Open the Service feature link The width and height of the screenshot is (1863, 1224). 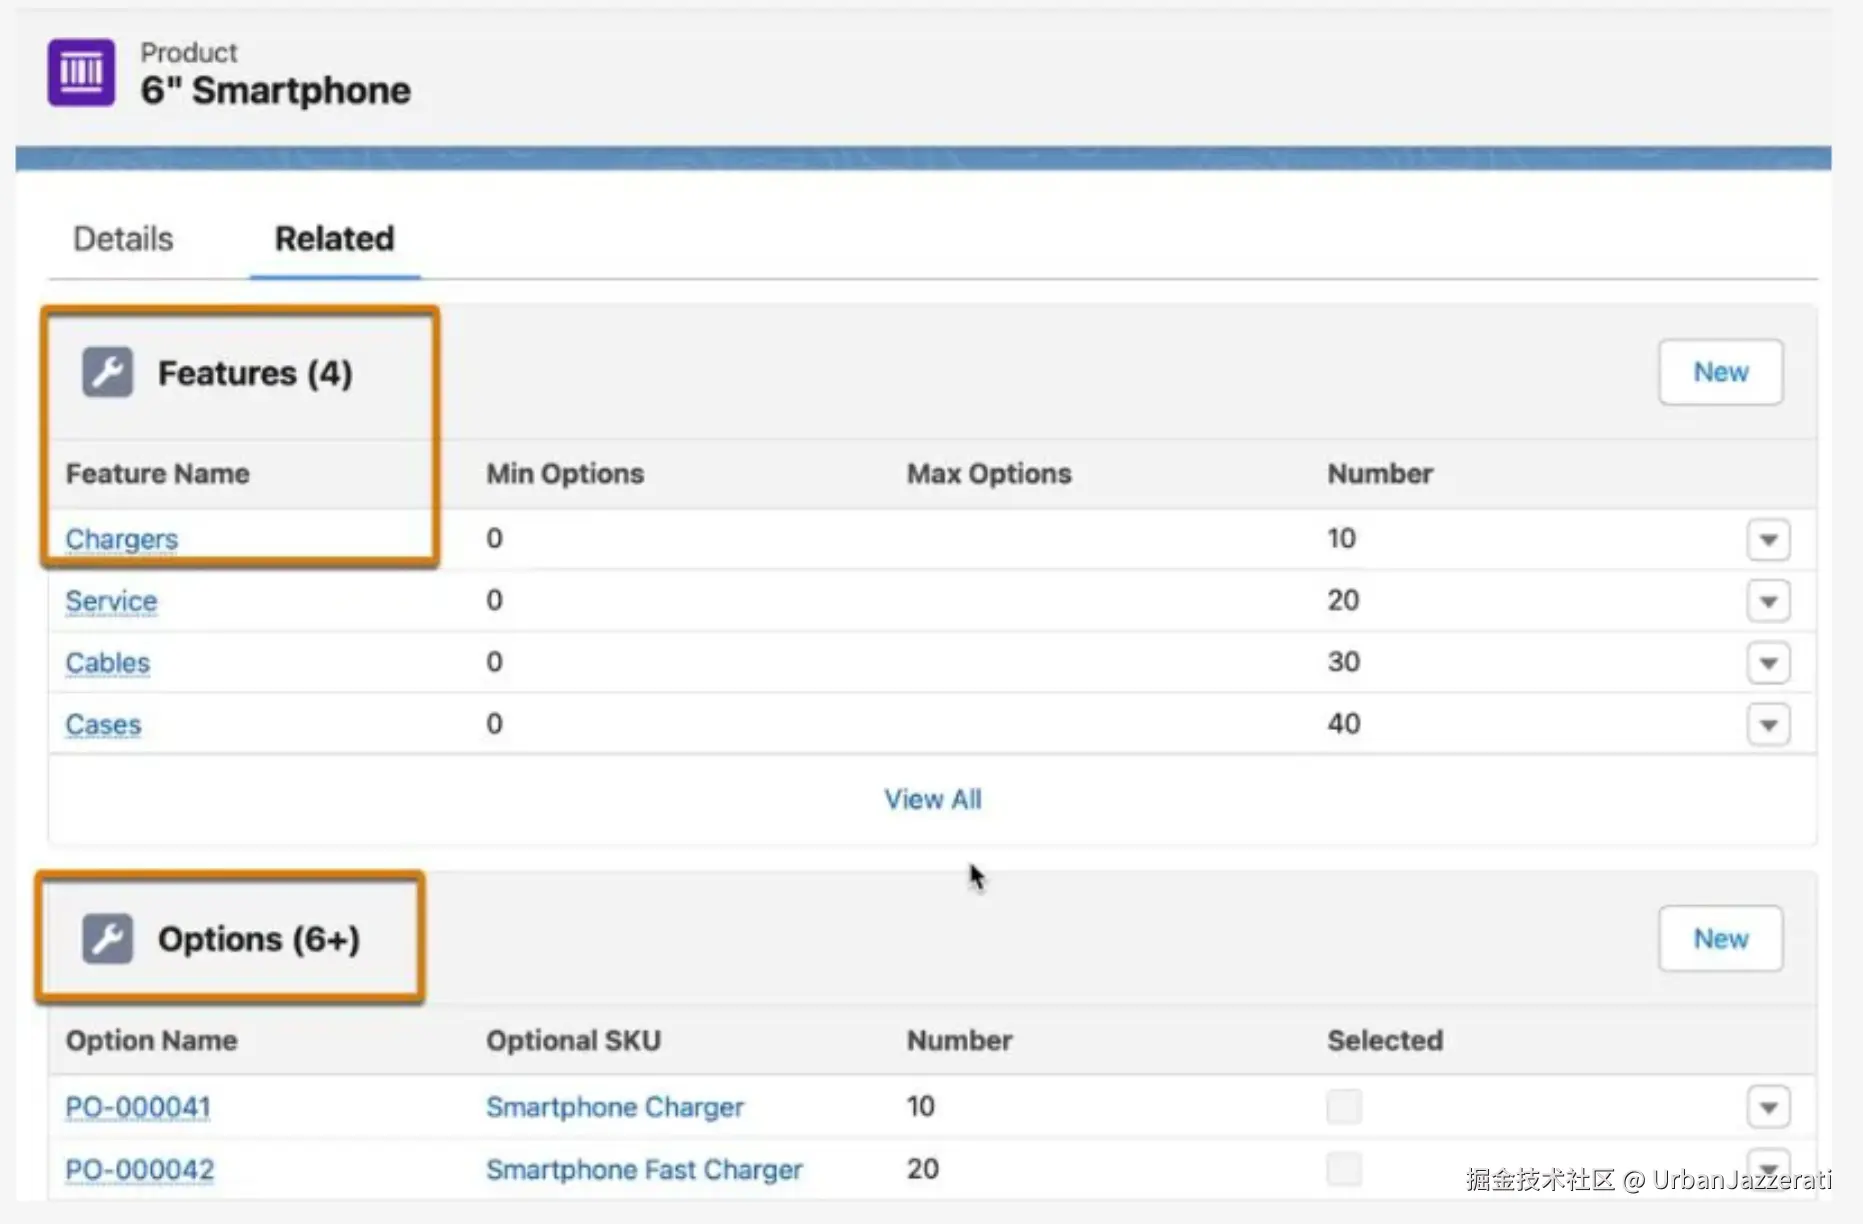click(111, 601)
